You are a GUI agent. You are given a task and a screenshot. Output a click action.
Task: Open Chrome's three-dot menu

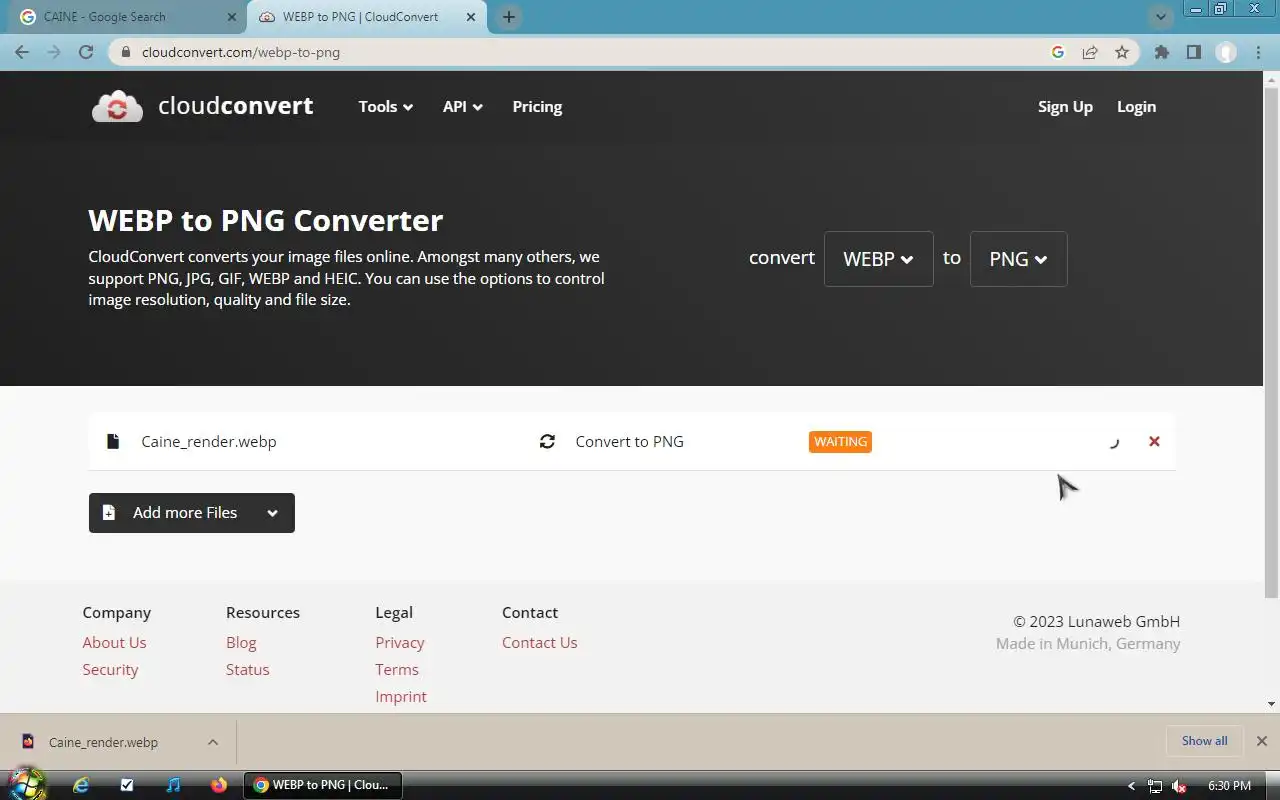click(1258, 52)
